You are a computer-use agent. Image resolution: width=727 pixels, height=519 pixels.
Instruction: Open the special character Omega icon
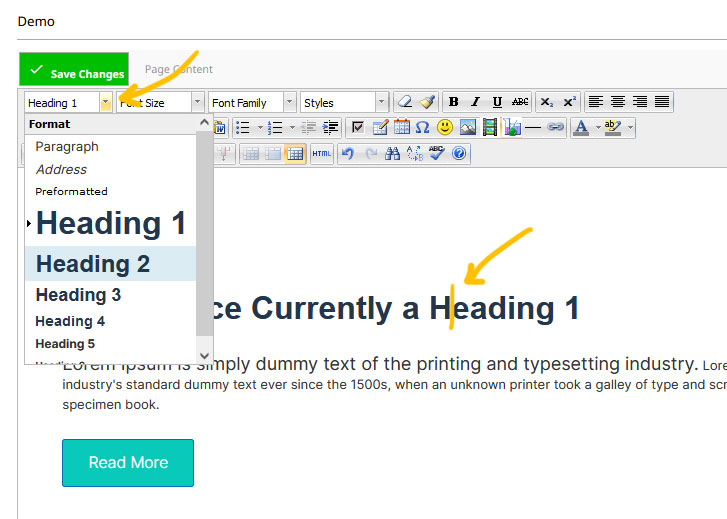click(x=422, y=128)
